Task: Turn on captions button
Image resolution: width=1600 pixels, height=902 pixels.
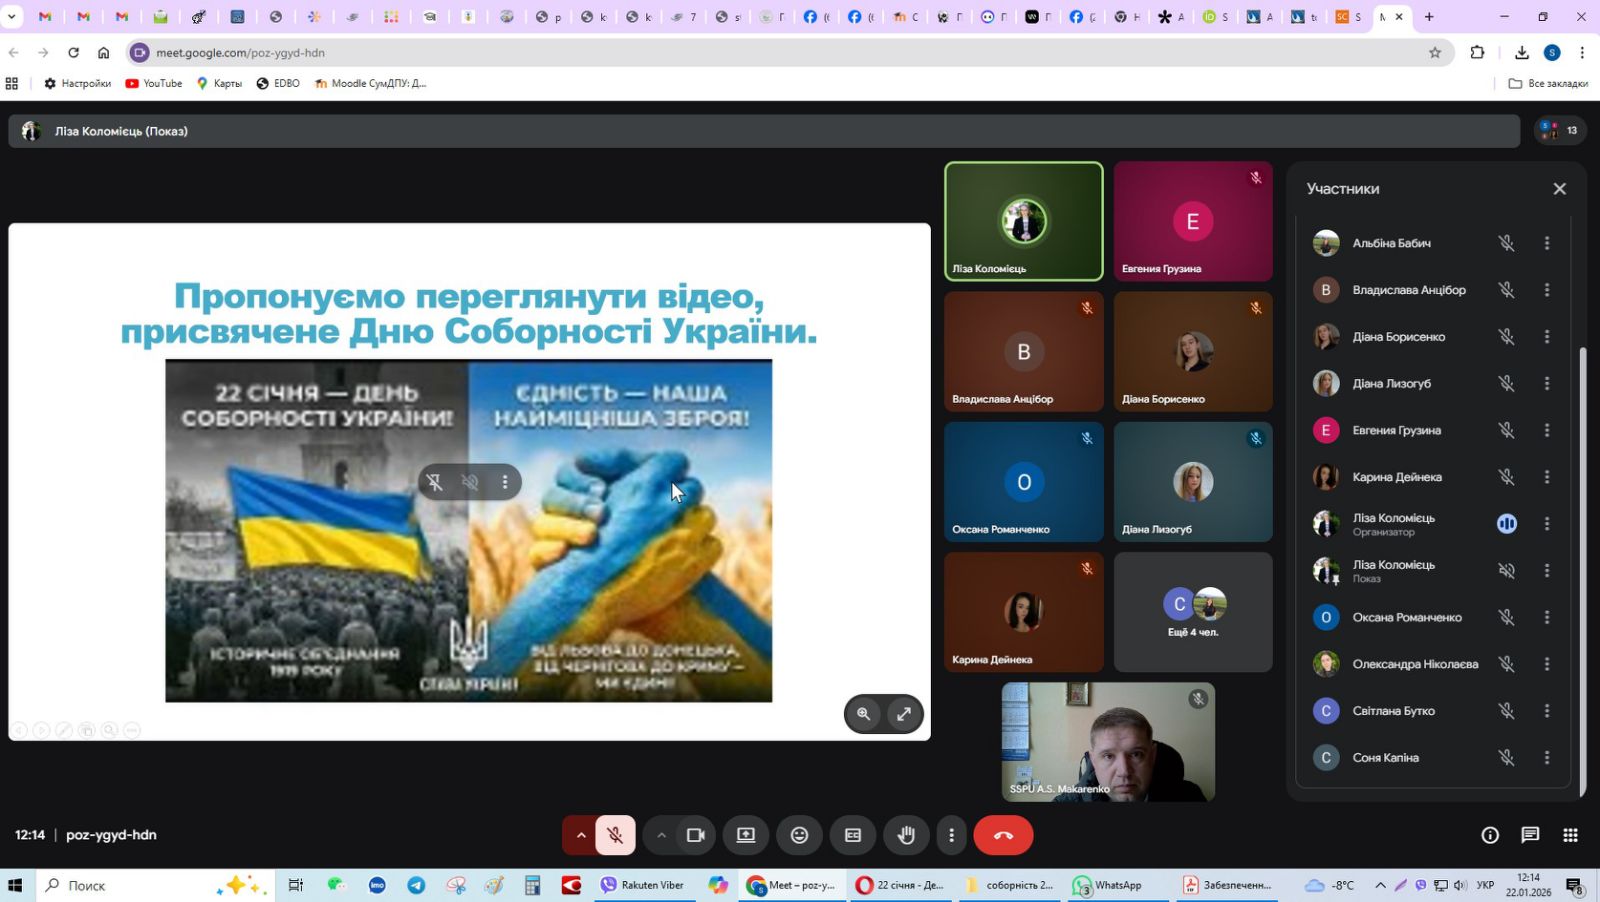Action: coord(853,835)
